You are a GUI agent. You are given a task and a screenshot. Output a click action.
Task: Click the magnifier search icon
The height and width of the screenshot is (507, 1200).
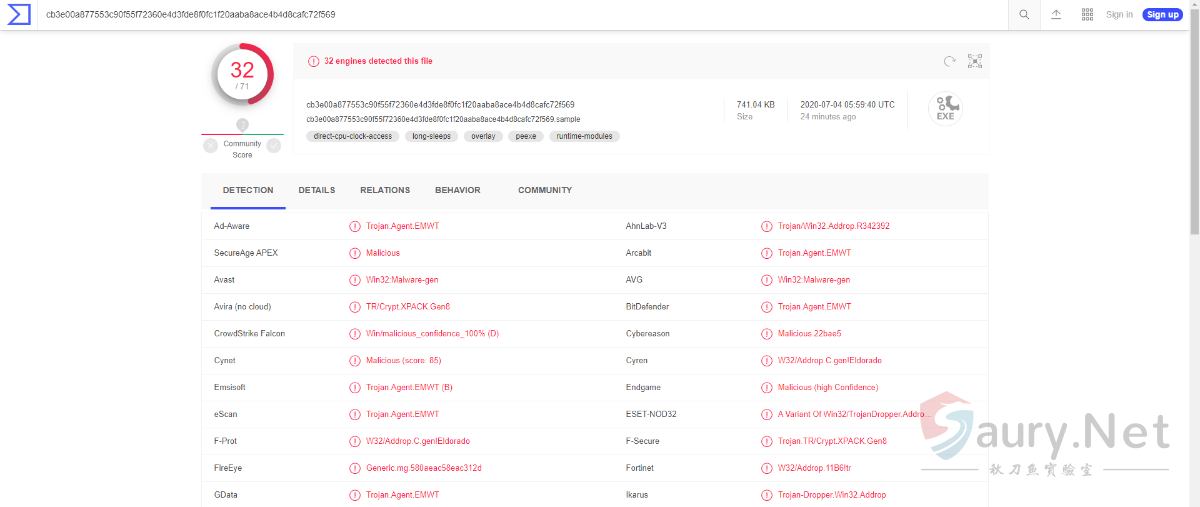pyautogui.click(x=1024, y=14)
